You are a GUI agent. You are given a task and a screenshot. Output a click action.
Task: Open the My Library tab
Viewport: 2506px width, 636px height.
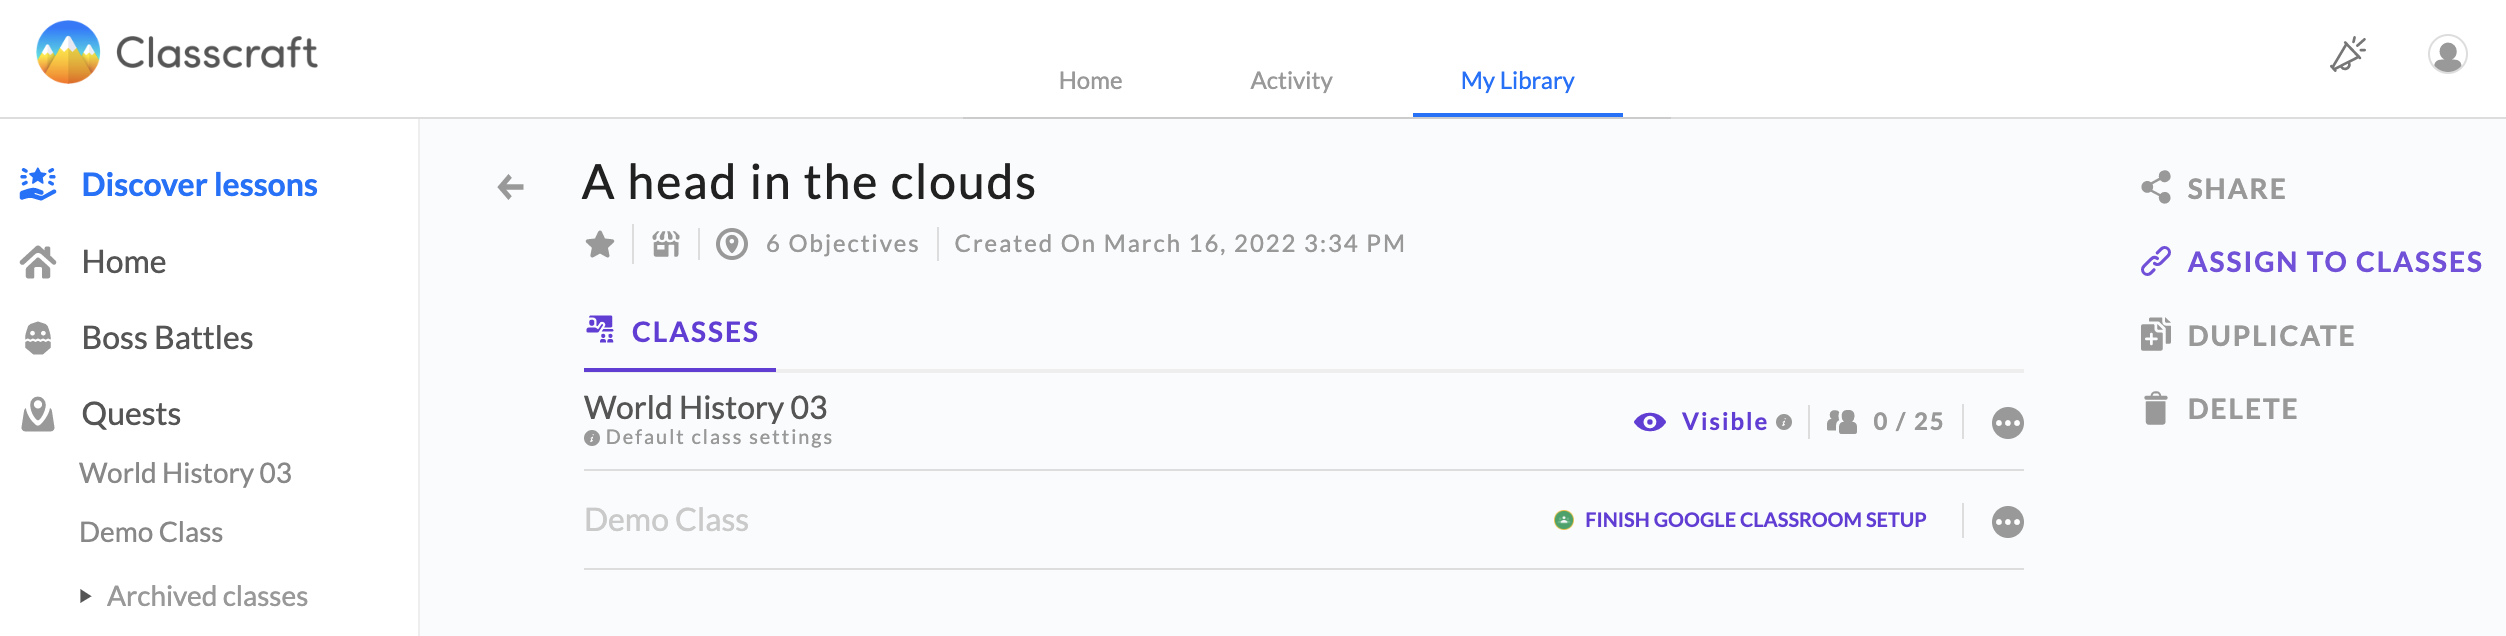1517,81
